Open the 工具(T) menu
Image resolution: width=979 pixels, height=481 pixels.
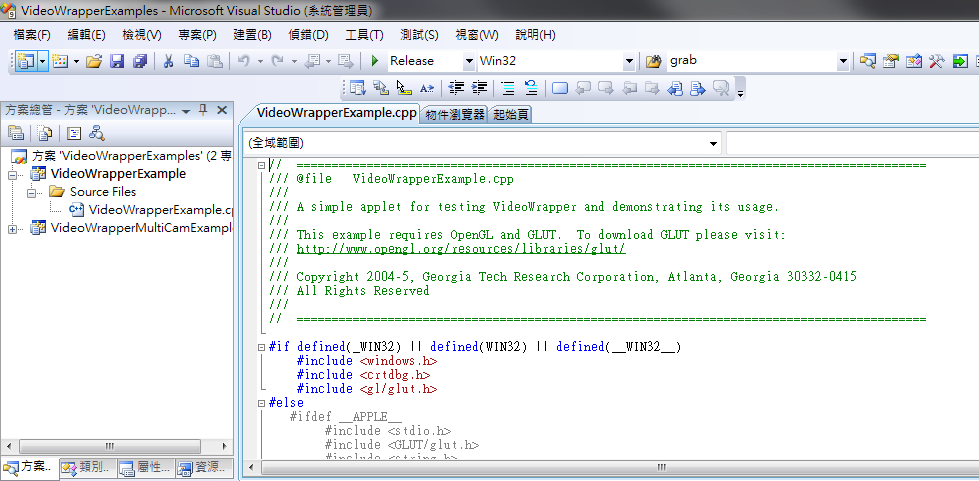365,35
